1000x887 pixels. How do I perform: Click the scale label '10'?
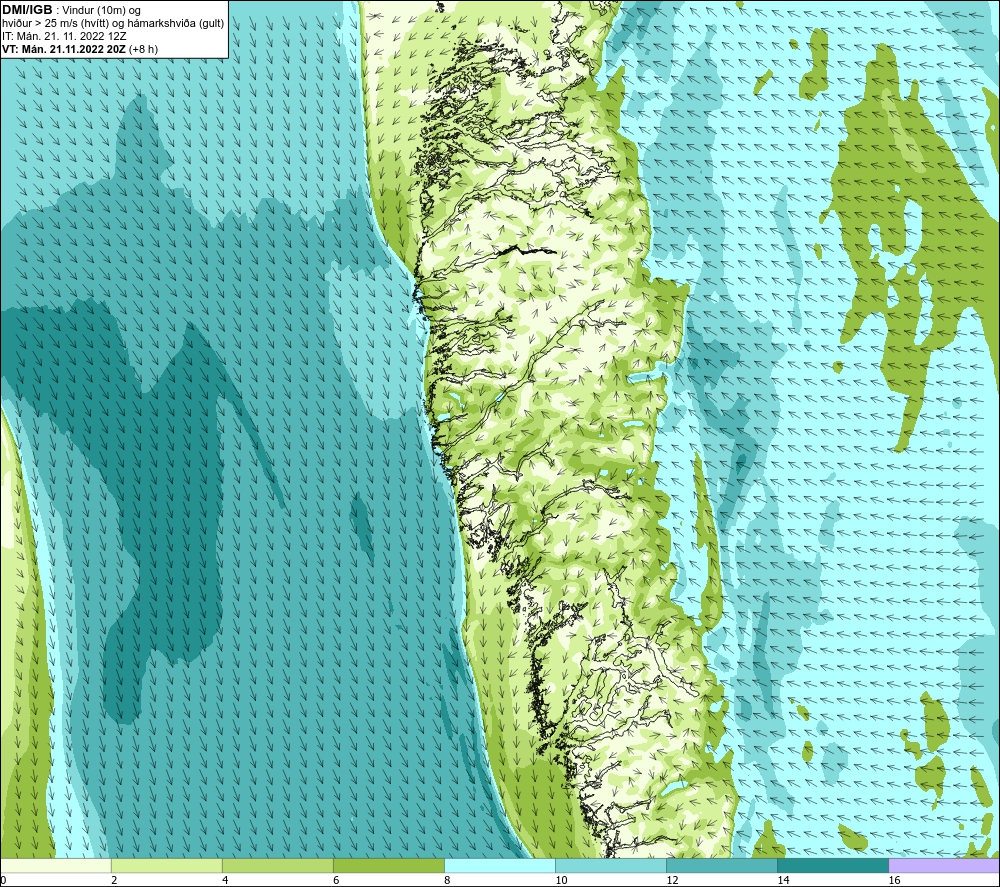pyautogui.click(x=561, y=880)
